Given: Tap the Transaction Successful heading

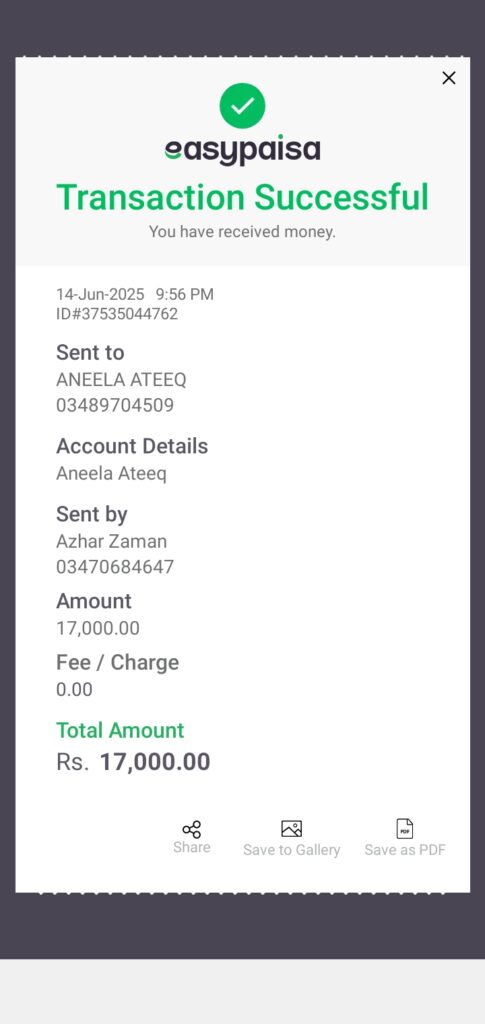Looking at the screenshot, I should (243, 197).
